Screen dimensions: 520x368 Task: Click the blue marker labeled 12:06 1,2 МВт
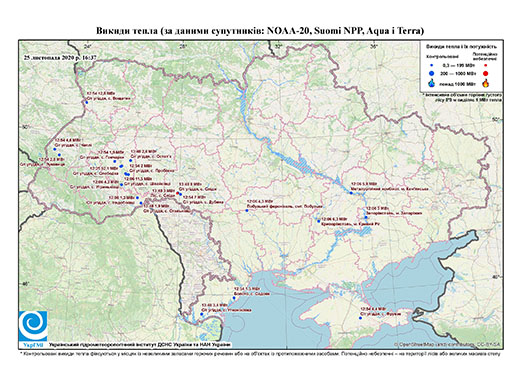pos(137,198)
